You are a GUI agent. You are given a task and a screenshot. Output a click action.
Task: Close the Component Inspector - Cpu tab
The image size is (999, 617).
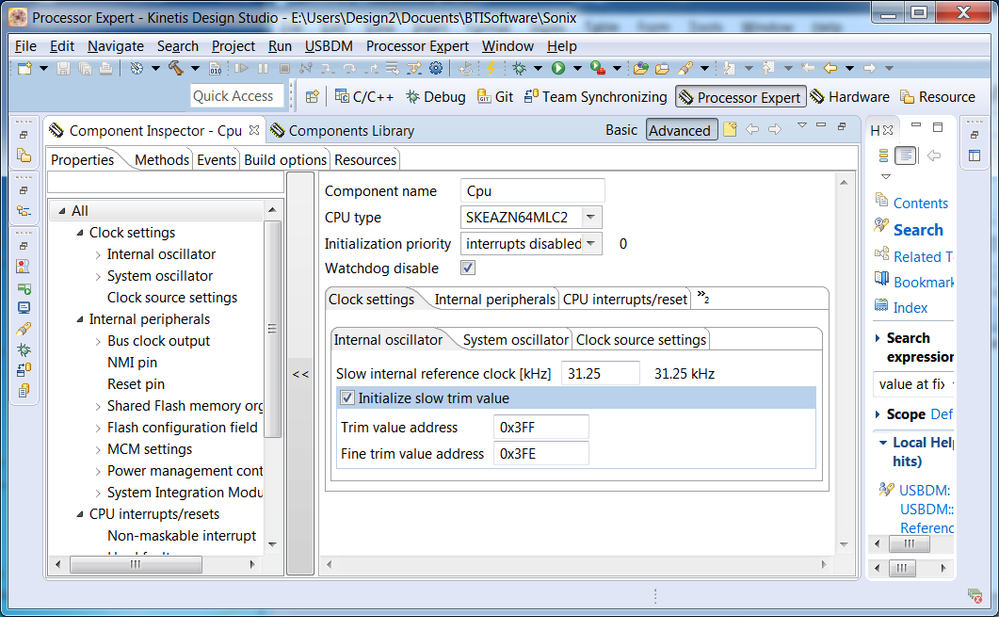(x=254, y=130)
